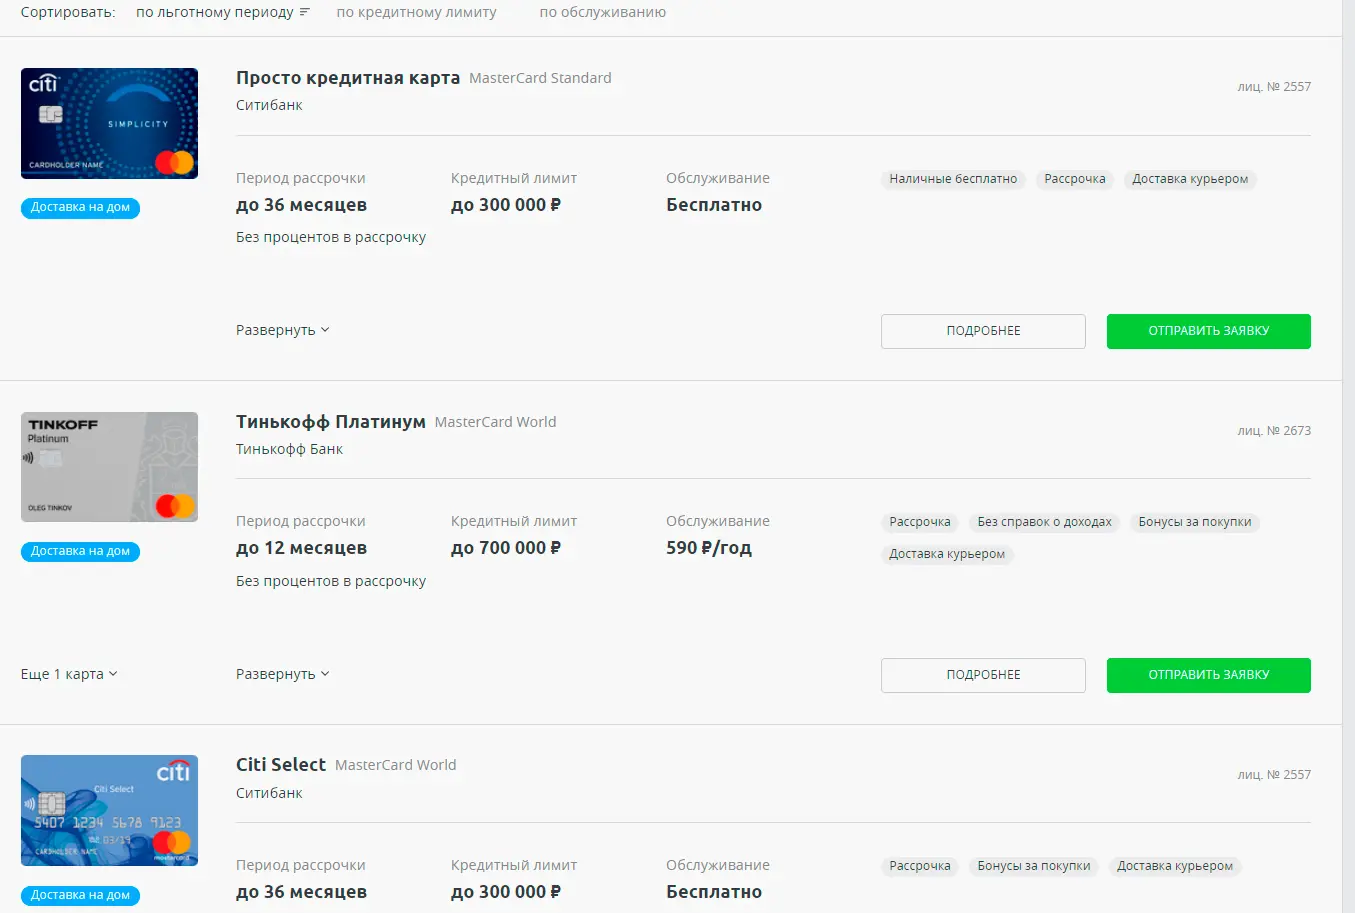Sort by grace period (по льготному периоду)
The height and width of the screenshot is (913, 1355).
tap(214, 13)
